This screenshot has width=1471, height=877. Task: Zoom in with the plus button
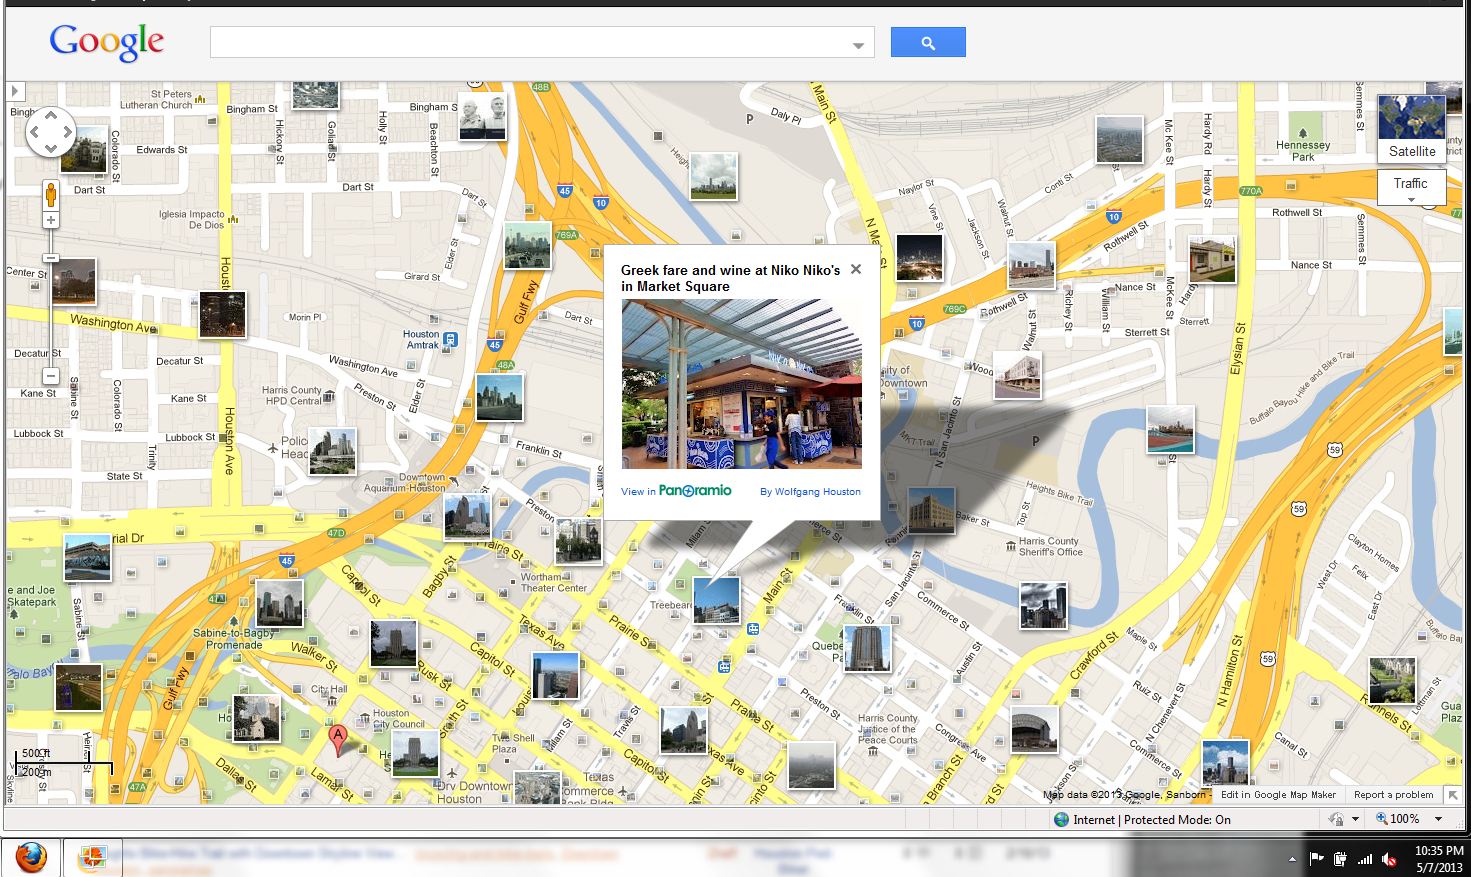pos(51,220)
